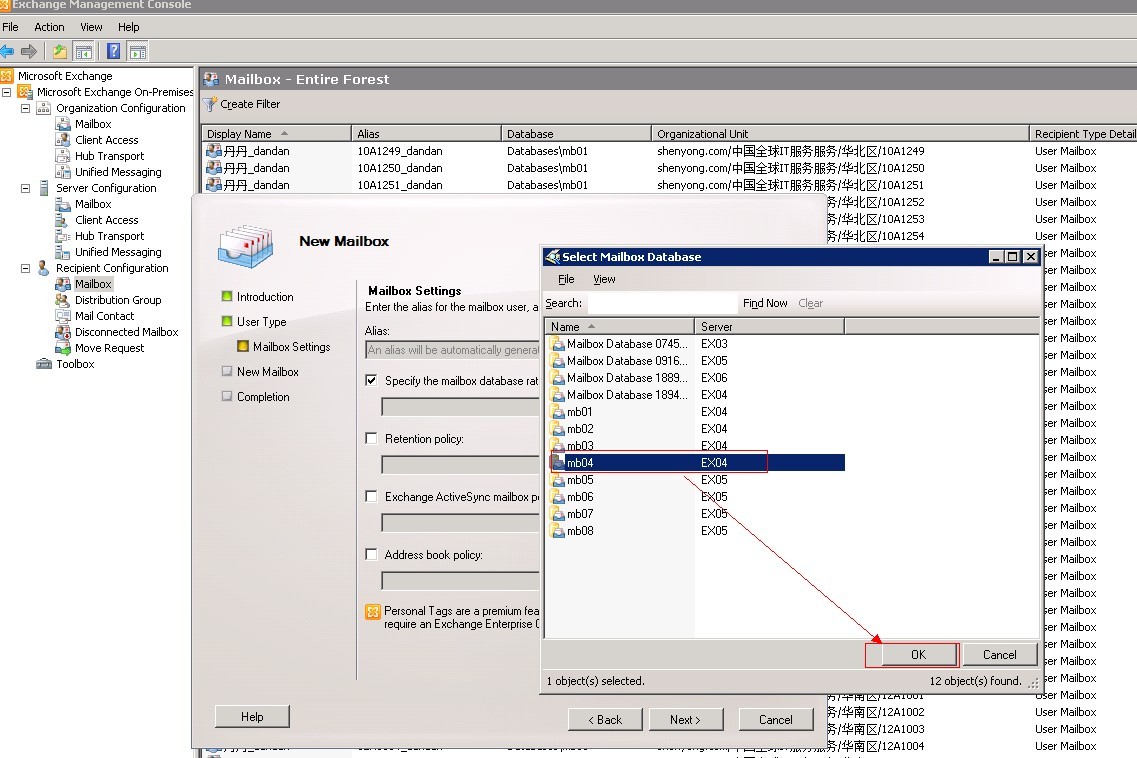Open the Distribution Group node
The height and width of the screenshot is (758, 1137).
117,300
